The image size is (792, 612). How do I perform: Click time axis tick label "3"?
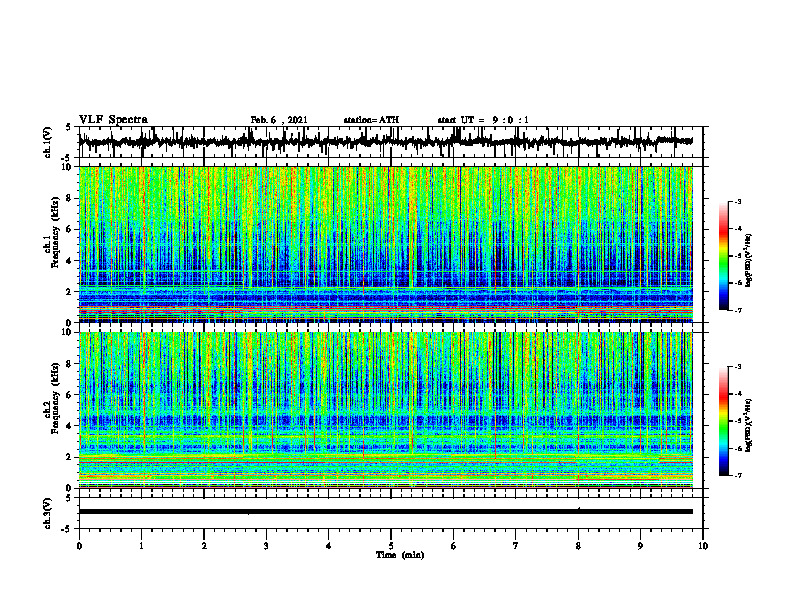[x=266, y=546]
